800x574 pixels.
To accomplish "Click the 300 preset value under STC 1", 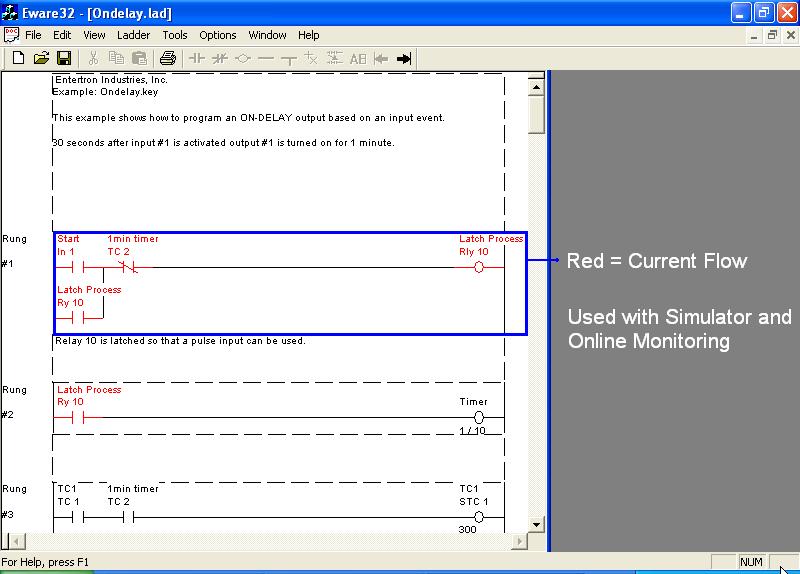I will coord(467,529).
